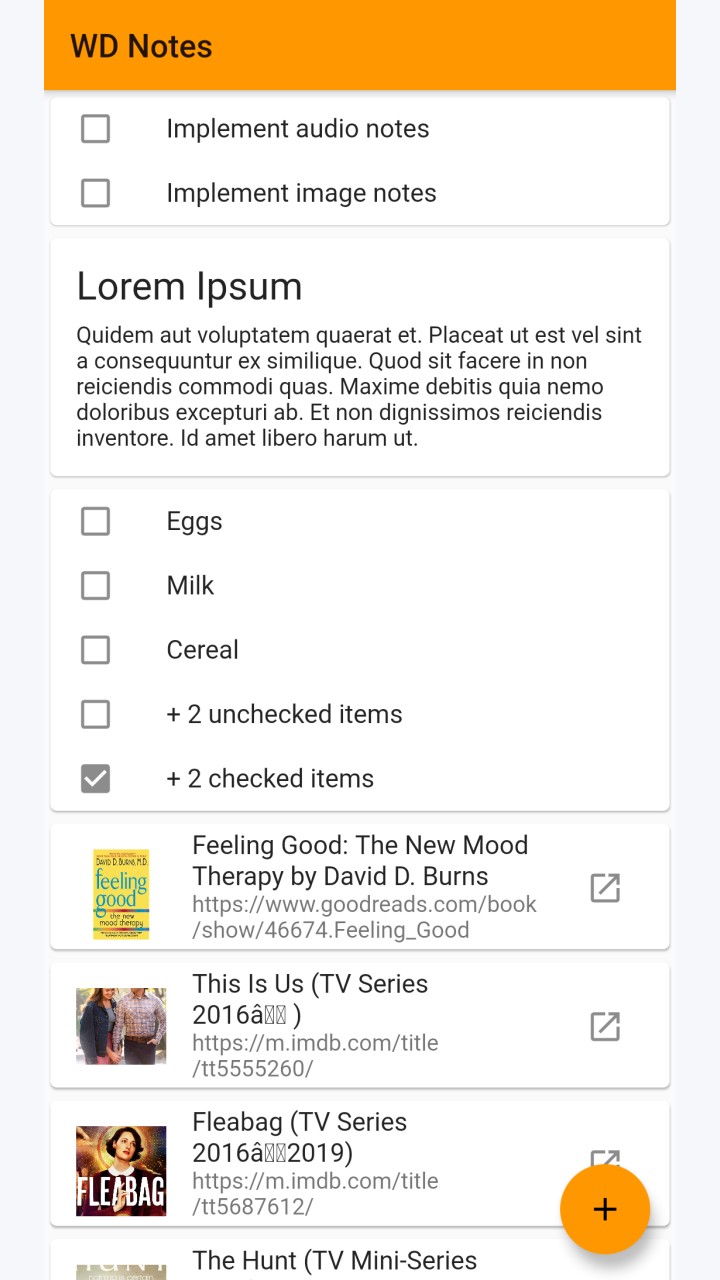Check the Implement image notes checkbox
The width and height of the screenshot is (720, 1280).
pyautogui.click(x=95, y=193)
